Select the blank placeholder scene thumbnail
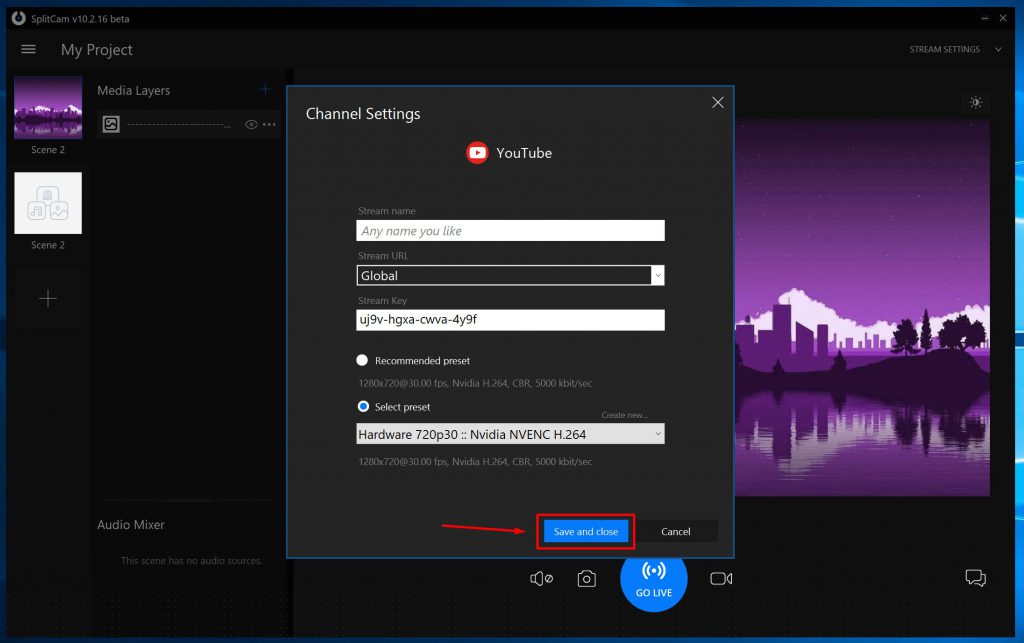This screenshot has height=643, width=1024. (48, 203)
